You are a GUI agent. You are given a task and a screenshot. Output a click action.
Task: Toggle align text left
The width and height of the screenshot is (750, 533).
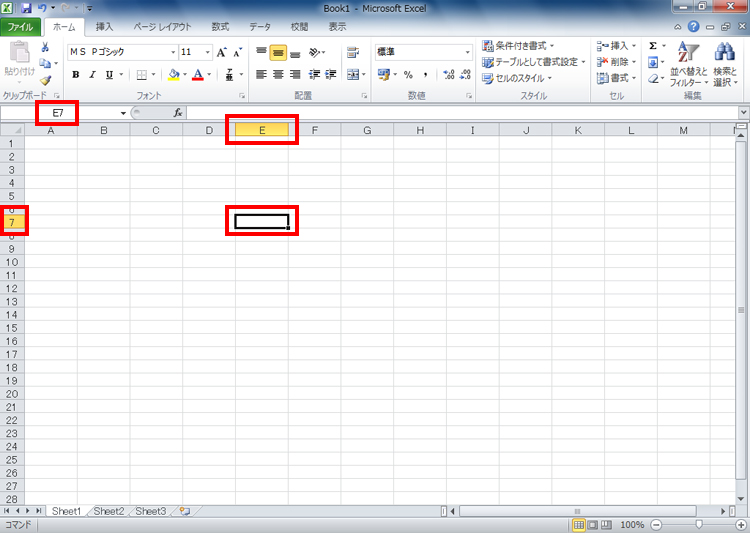pos(261,75)
